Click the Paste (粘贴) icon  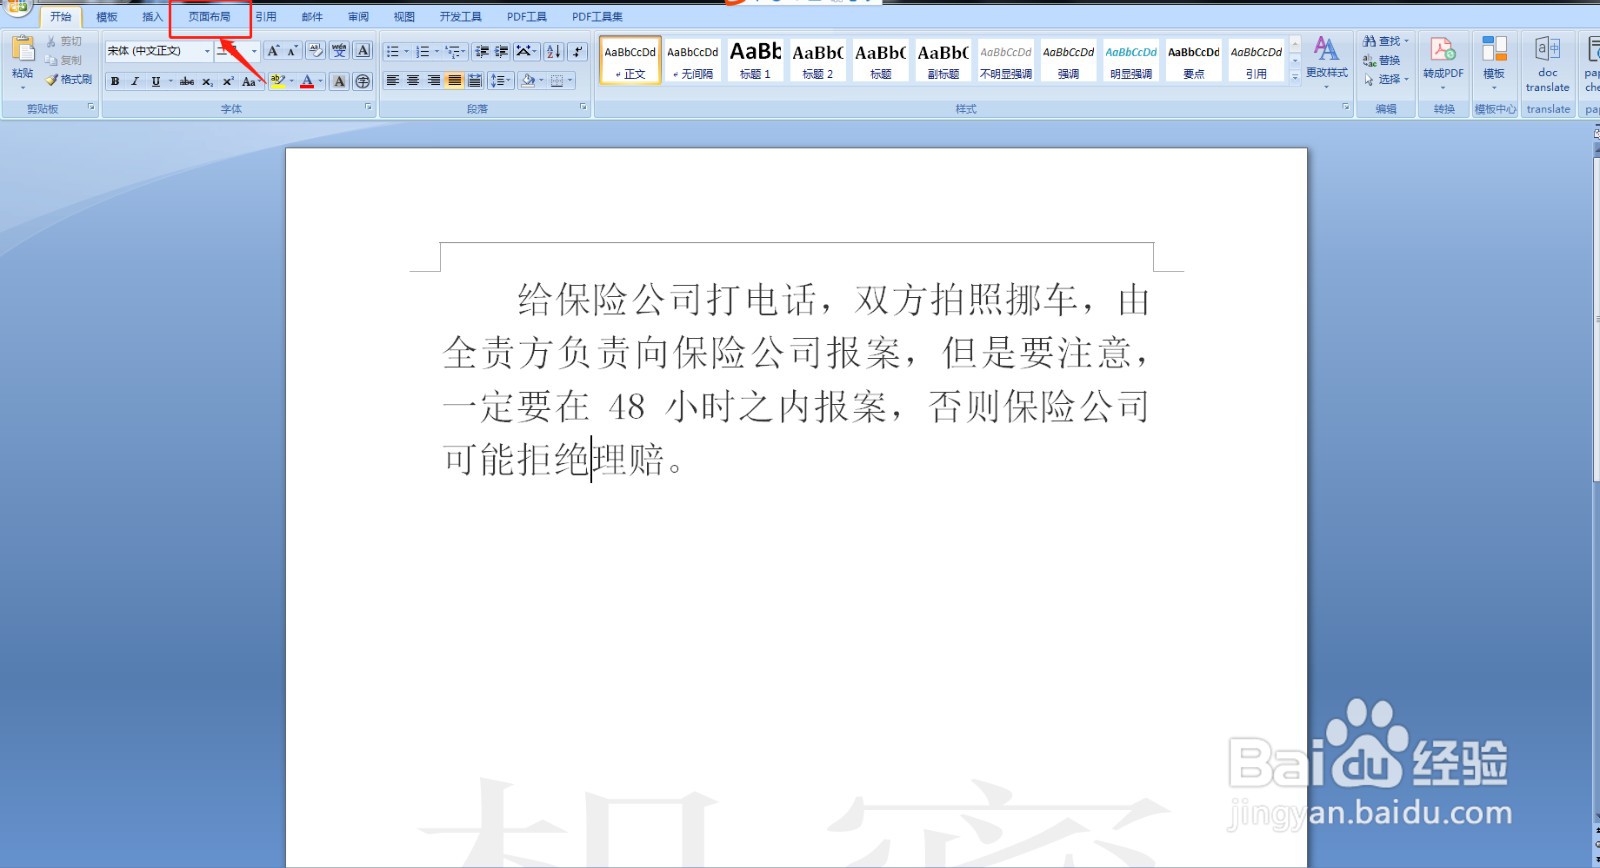[22, 50]
